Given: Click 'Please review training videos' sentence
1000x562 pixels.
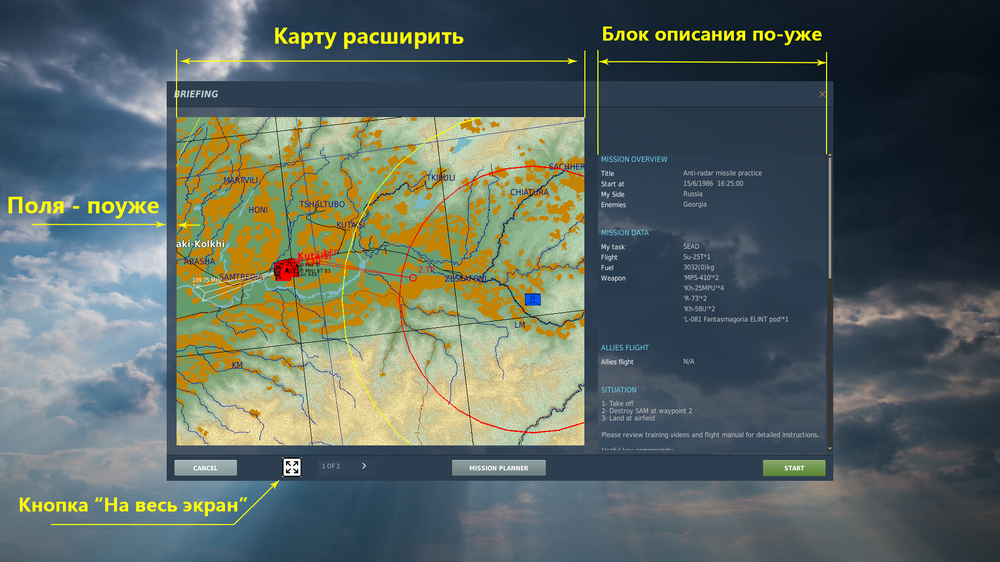Looking at the screenshot, I should pos(710,435).
